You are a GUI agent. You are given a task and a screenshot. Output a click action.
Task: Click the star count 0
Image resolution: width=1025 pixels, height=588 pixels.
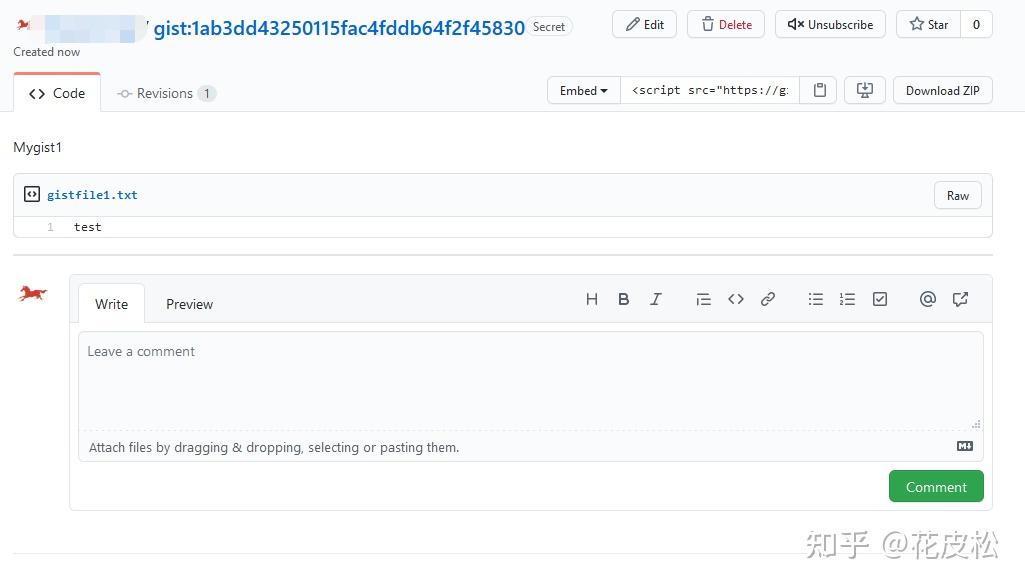point(976,25)
